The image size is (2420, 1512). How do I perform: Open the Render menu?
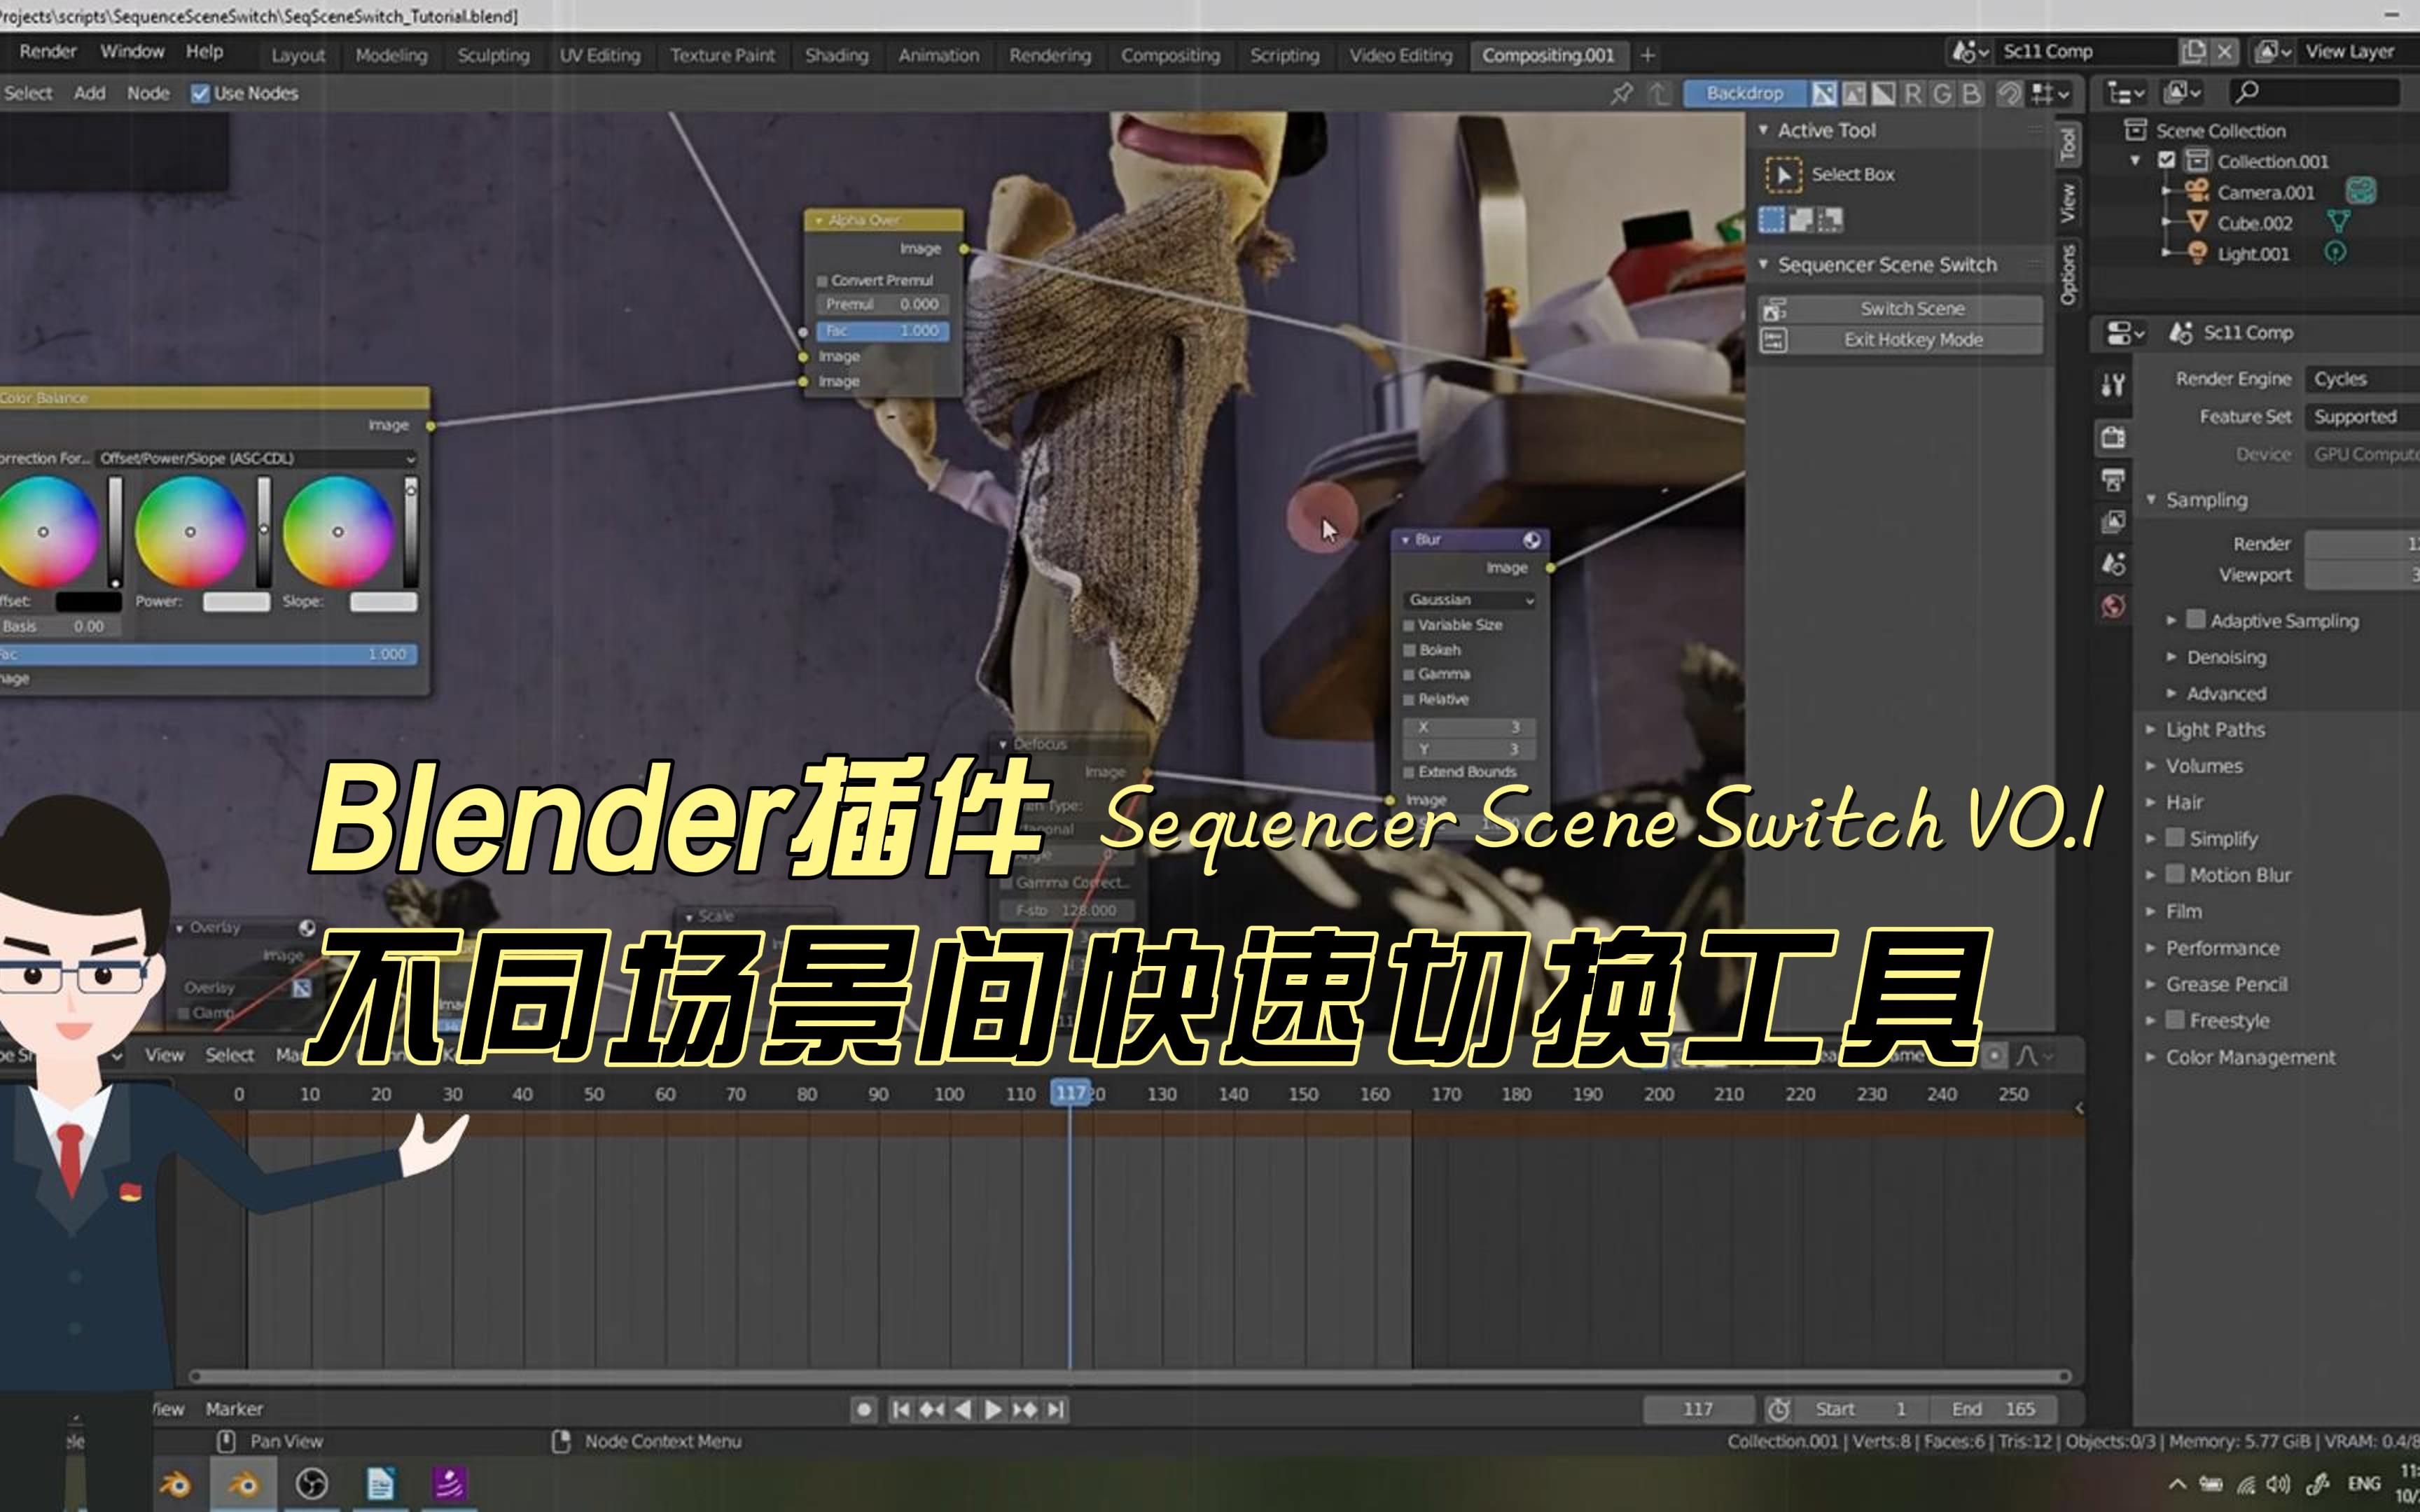point(47,52)
